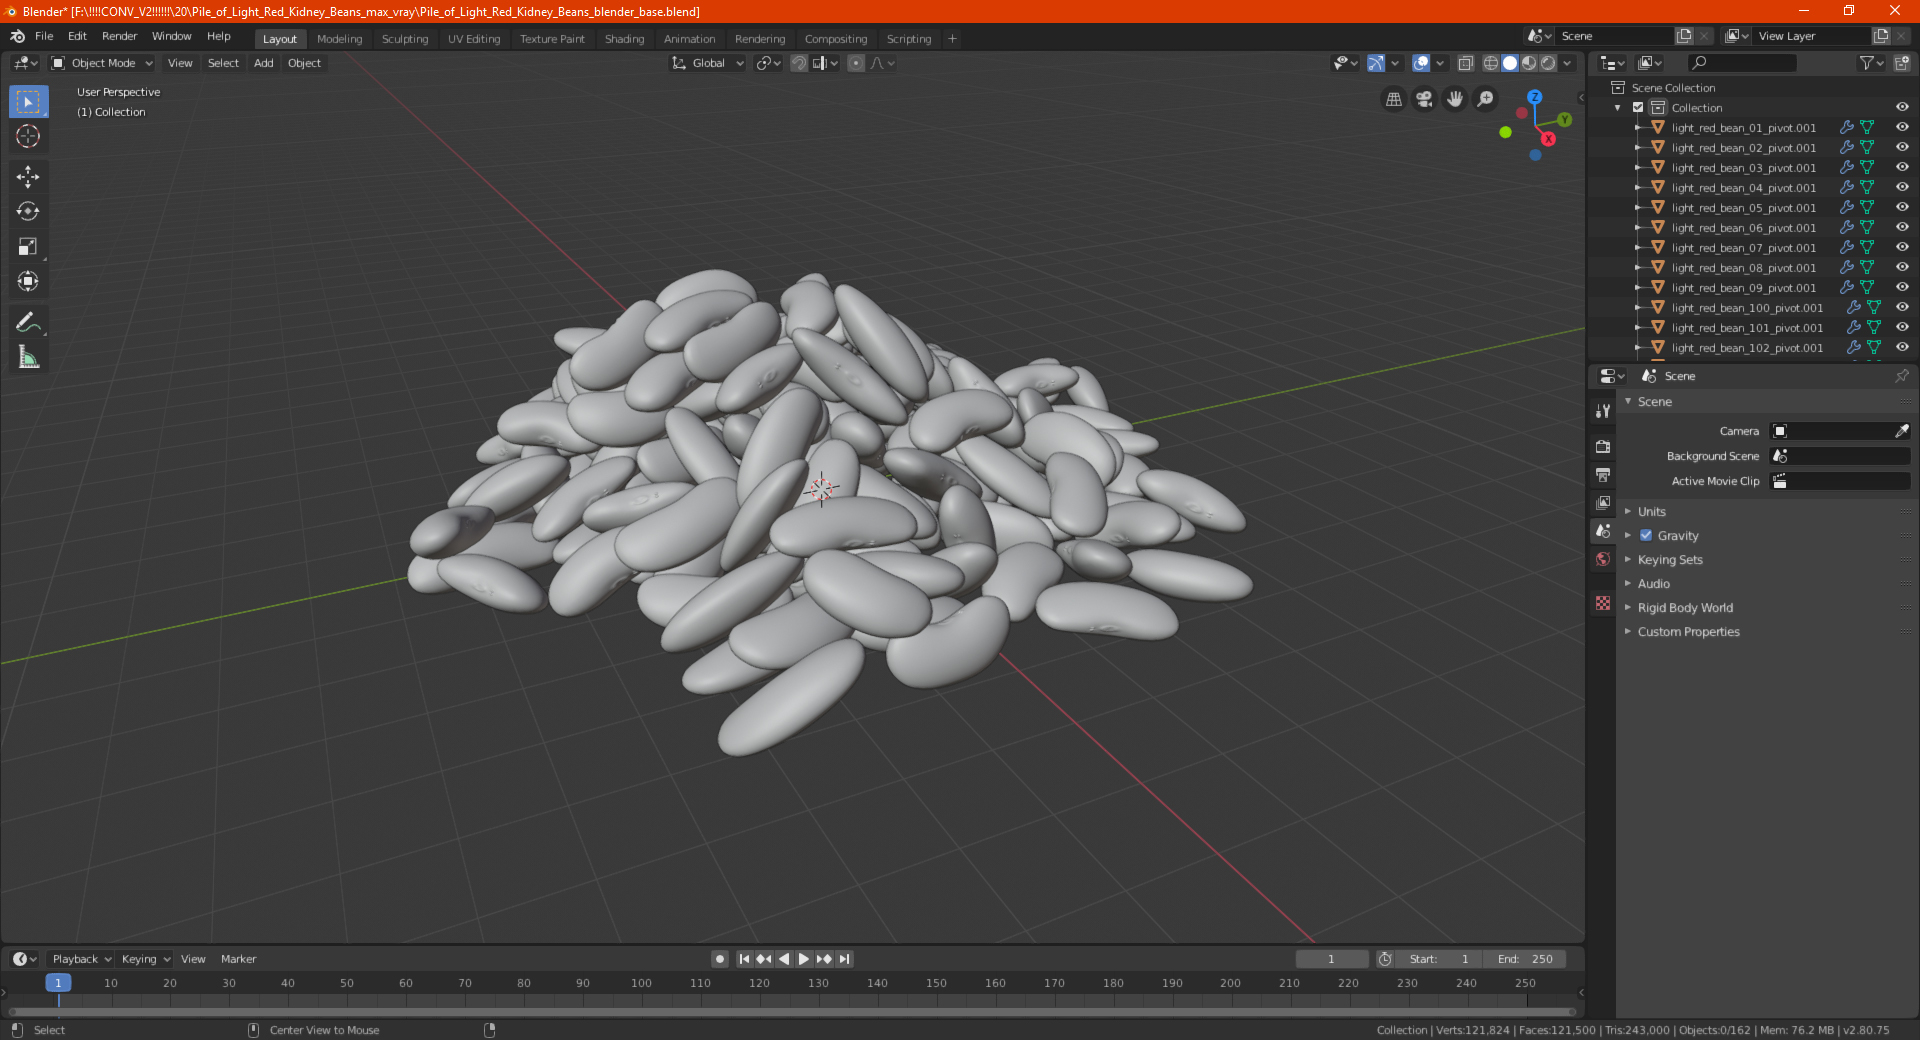This screenshot has width=1920, height=1040.
Task: Open the Render menu
Action: [119, 36]
